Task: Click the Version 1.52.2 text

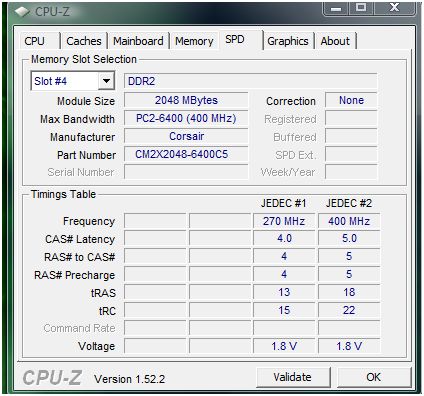Action: click(x=129, y=379)
